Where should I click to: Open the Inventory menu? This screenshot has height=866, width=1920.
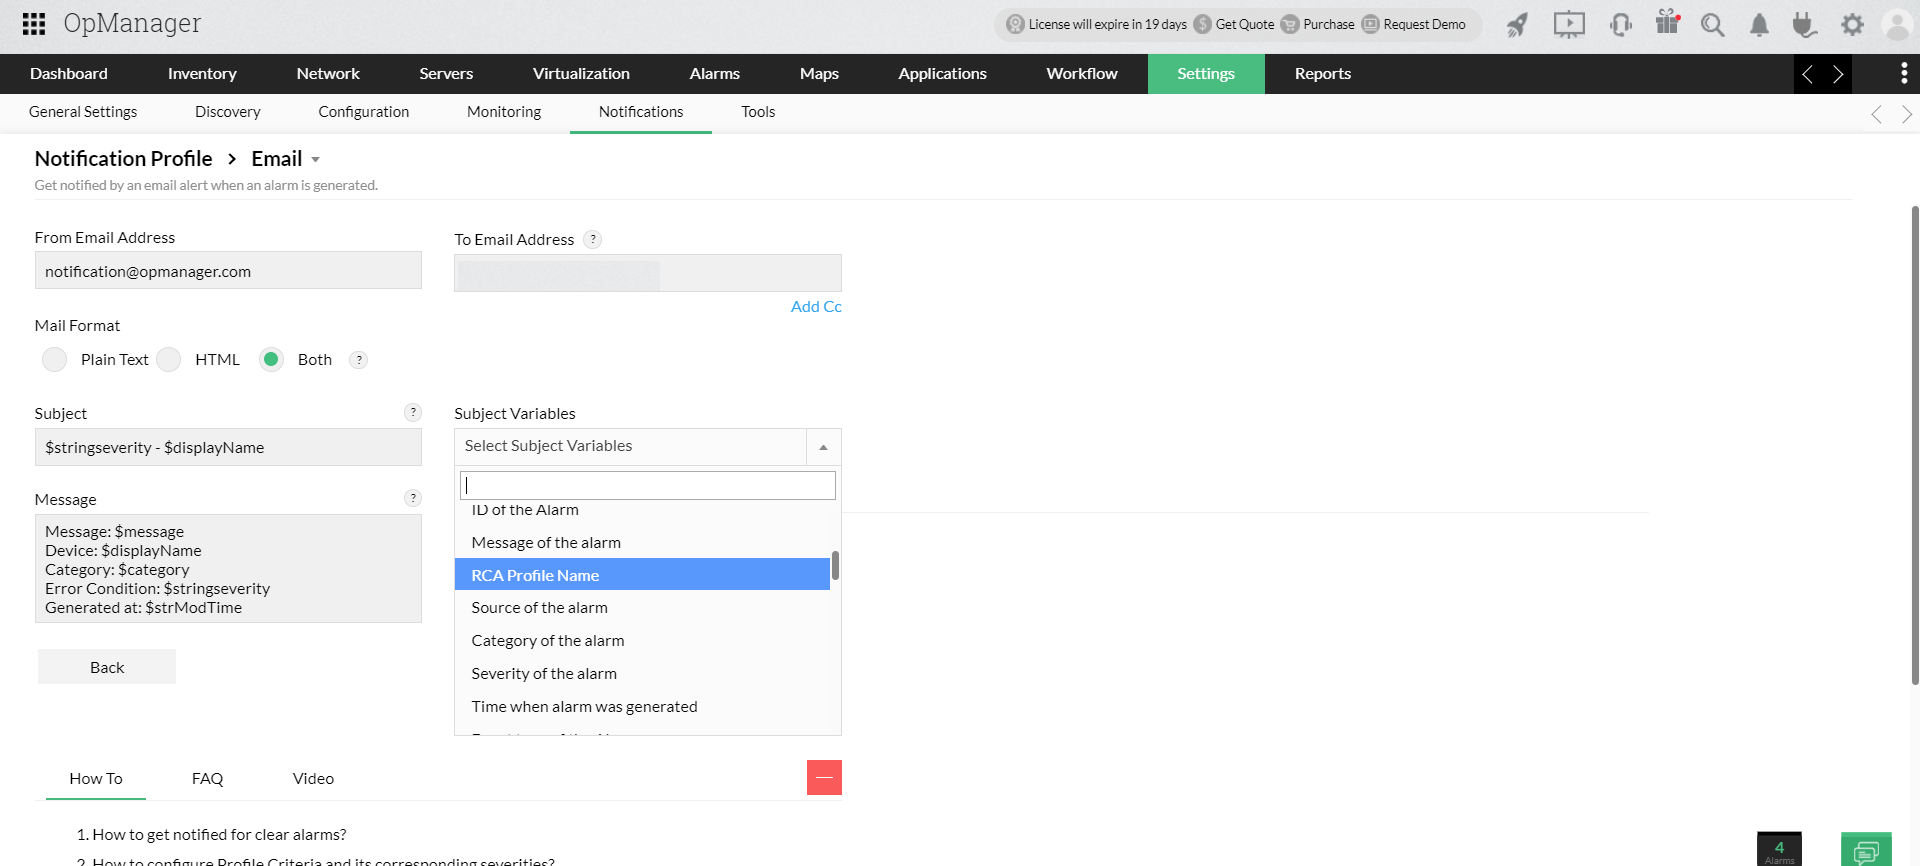pyautogui.click(x=202, y=74)
